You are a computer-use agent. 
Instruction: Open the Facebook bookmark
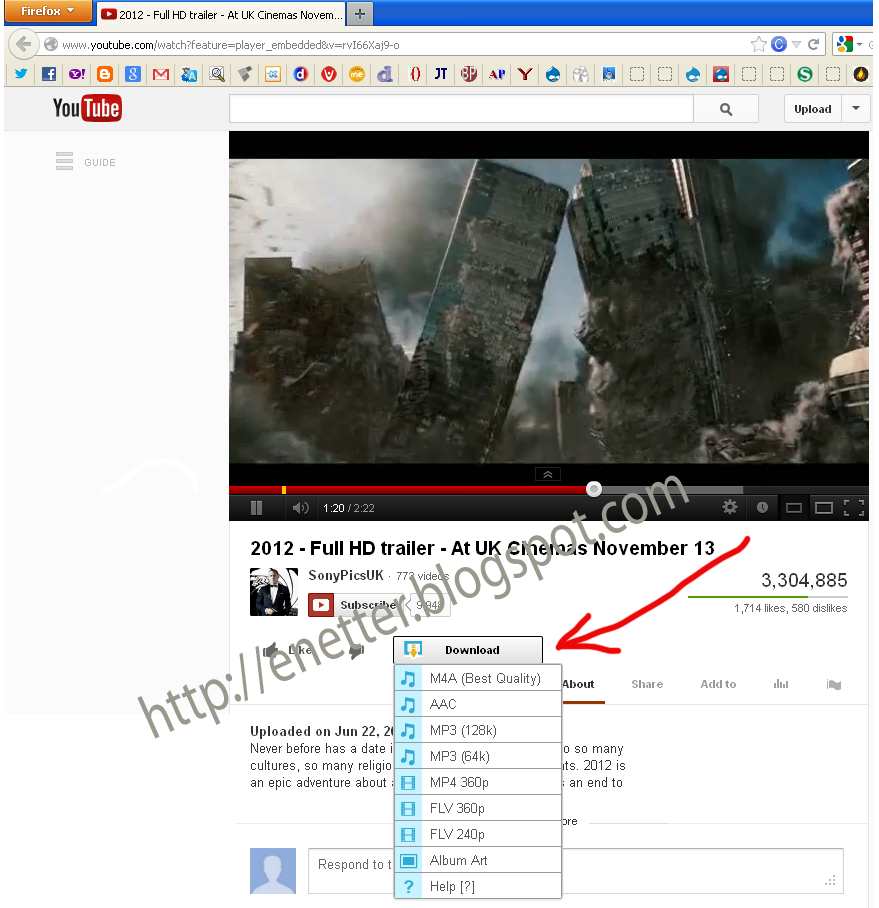click(x=49, y=74)
